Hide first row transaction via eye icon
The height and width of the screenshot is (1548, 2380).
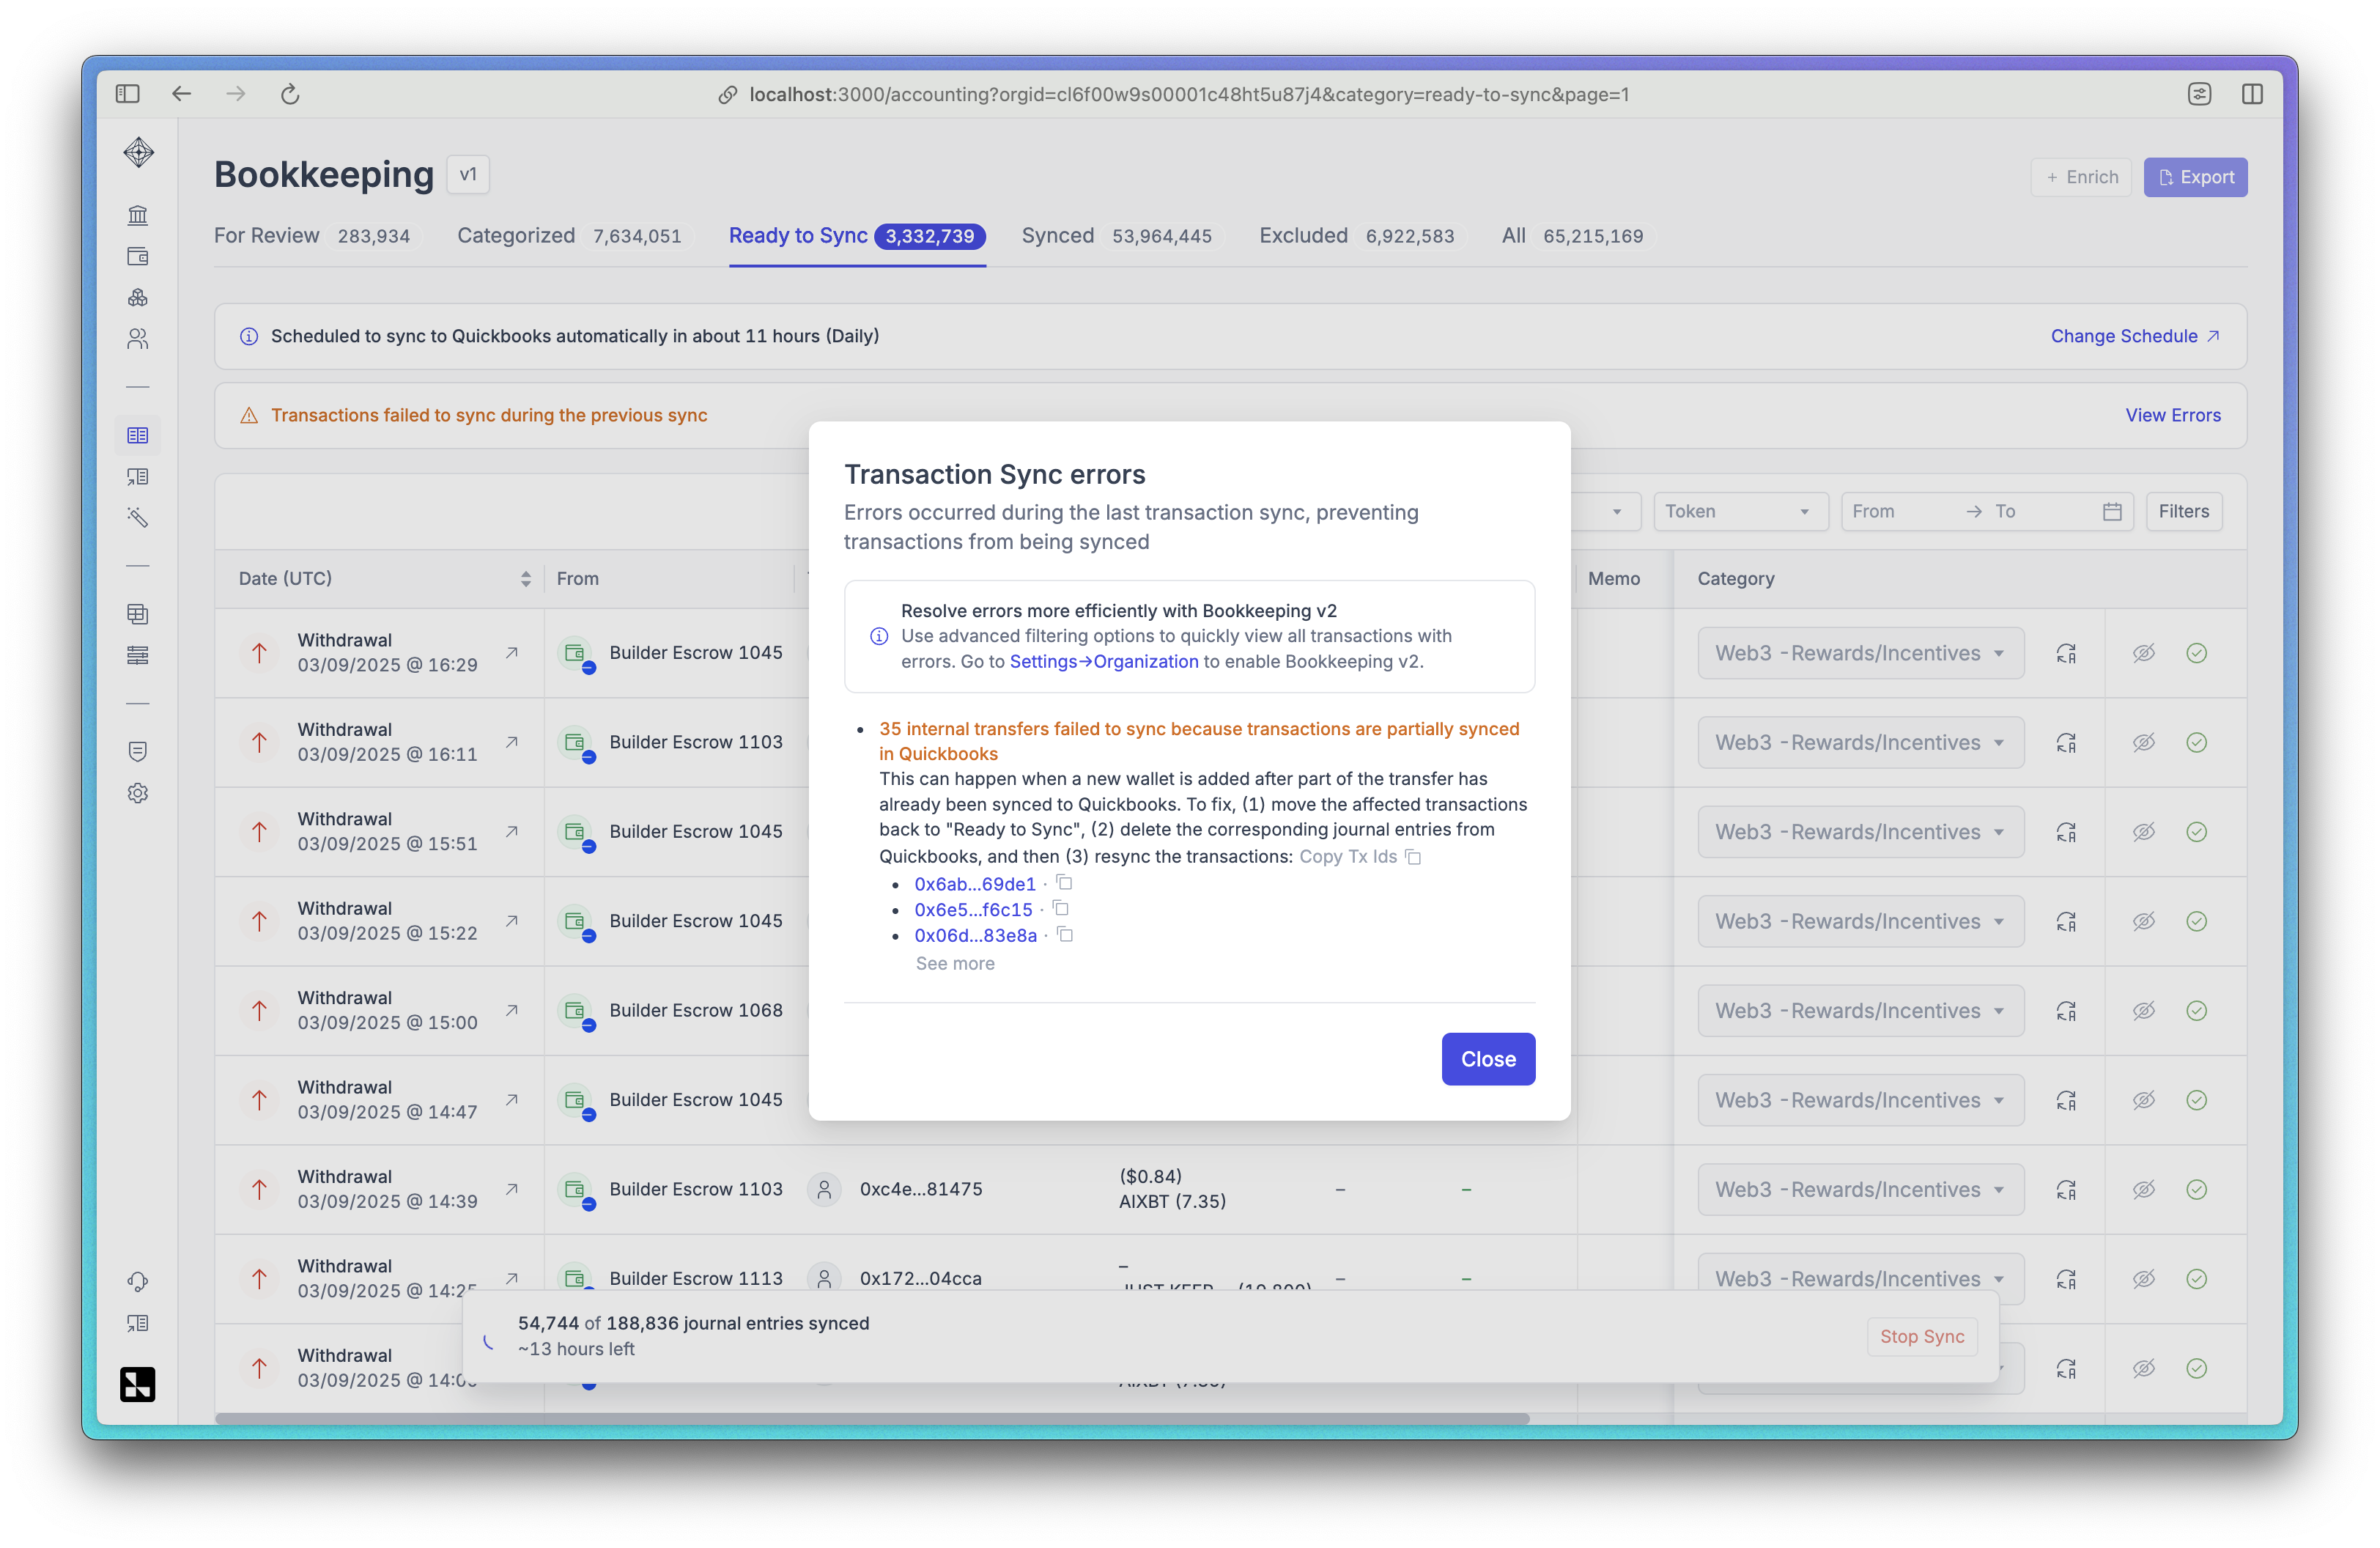coord(2143,653)
